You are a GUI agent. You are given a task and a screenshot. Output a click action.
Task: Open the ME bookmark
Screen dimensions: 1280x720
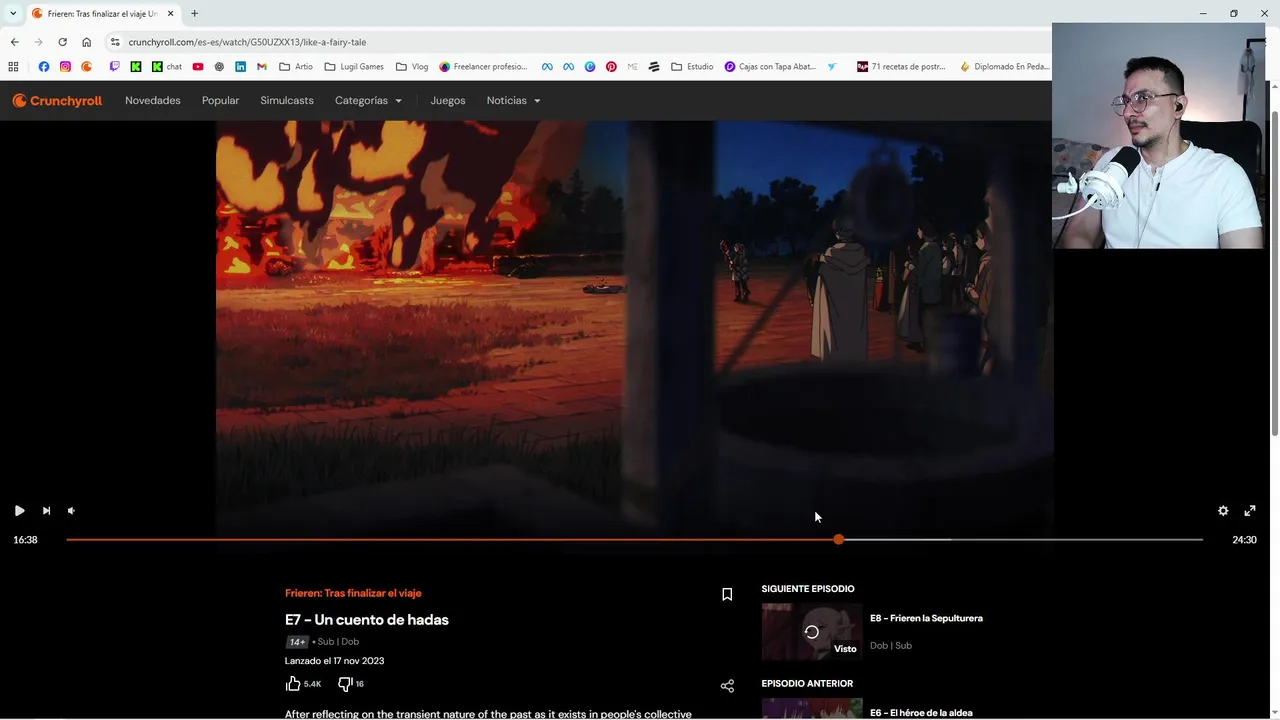point(632,67)
